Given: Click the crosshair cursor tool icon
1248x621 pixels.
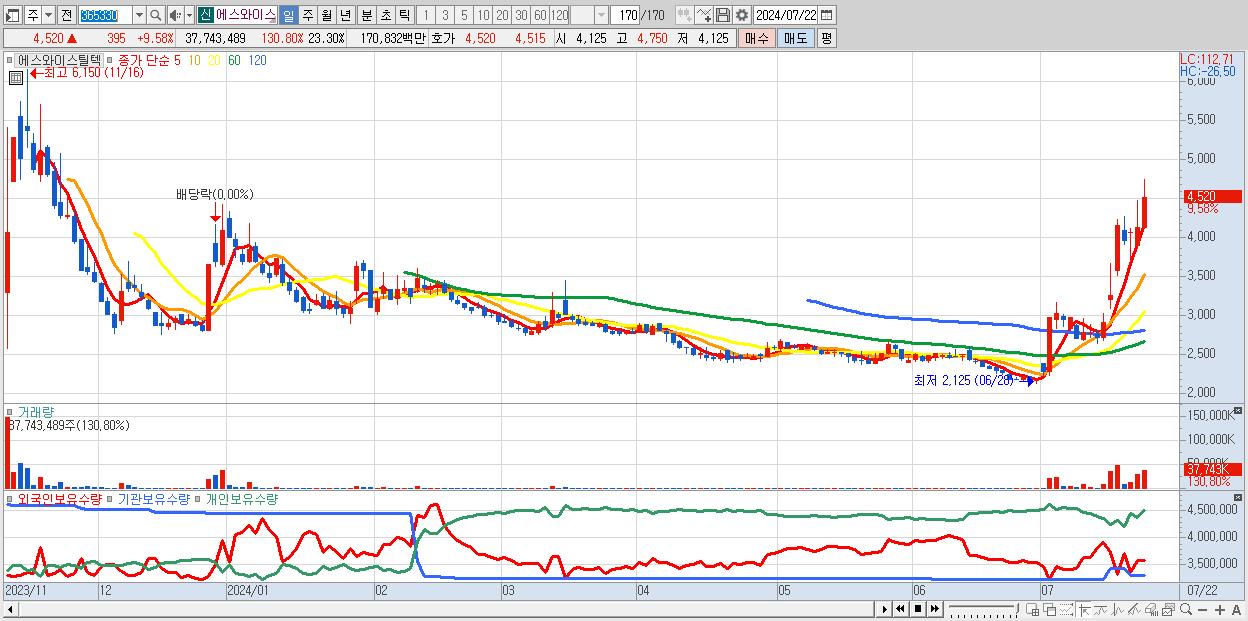Looking at the screenshot, I should point(1085,608).
